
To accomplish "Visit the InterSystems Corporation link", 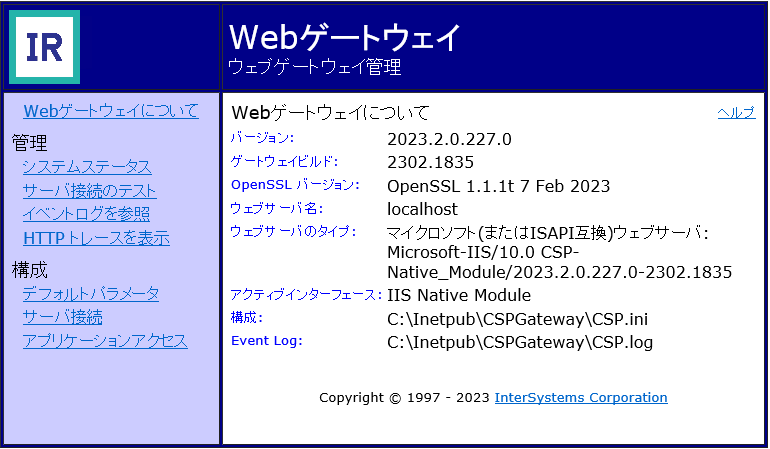I will pyautogui.click(x=580, y=398).
